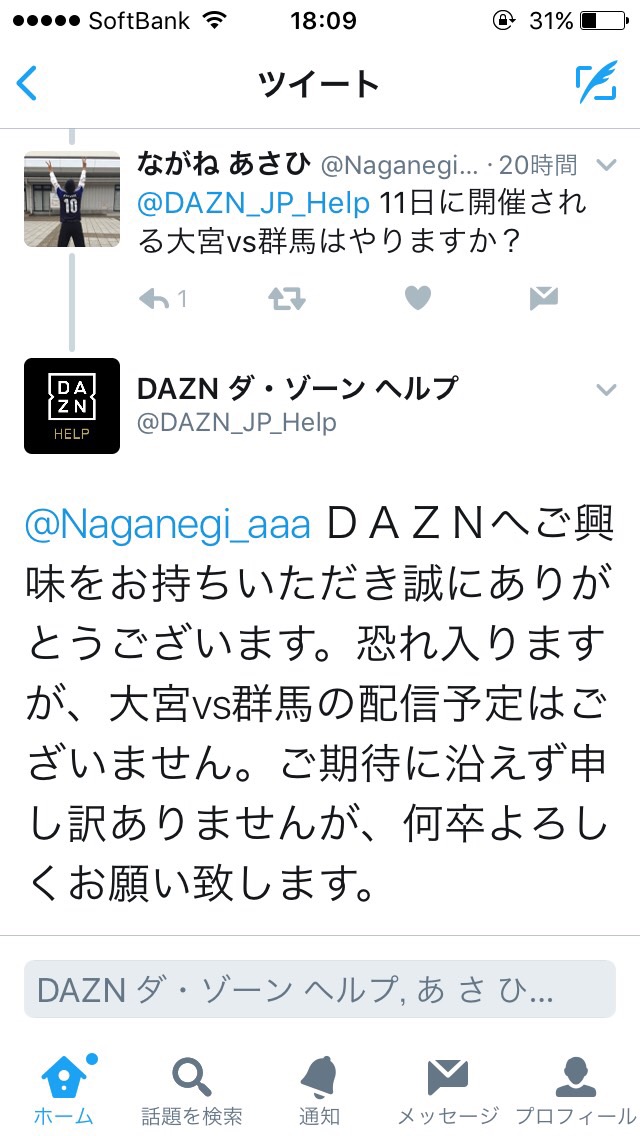The height and width of the screenshot is (1136, 640).
Task: Open the @DAZN_JP_Help mention link
Action: click(x=254, y=204)
